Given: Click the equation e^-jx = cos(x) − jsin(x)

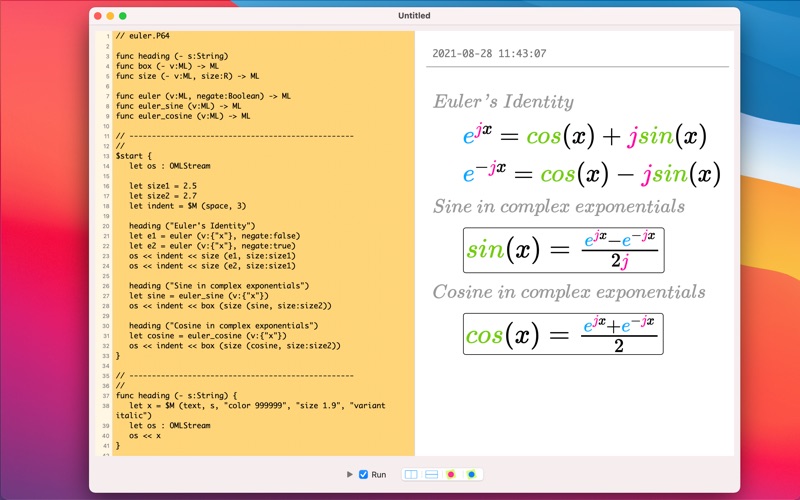Looking at the screenshot, I should (x=592, y=173).
